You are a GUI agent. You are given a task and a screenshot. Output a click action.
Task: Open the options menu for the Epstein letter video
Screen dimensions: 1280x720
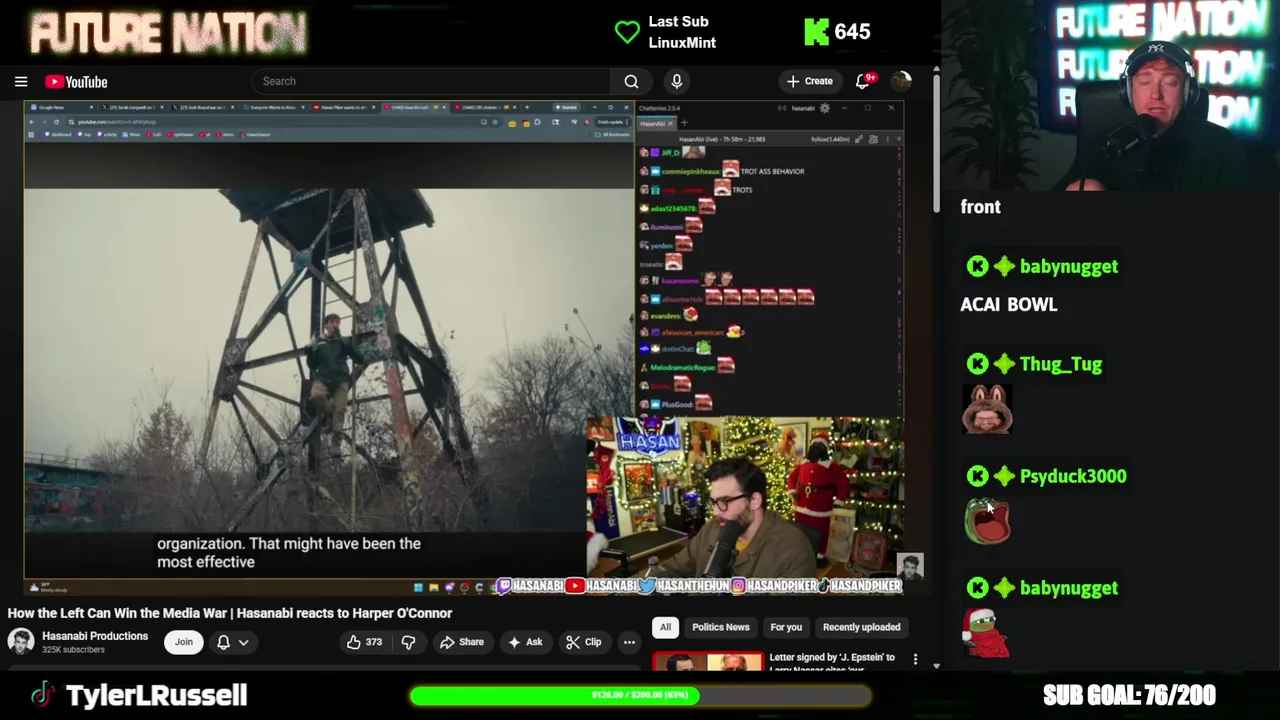[915, 659]
